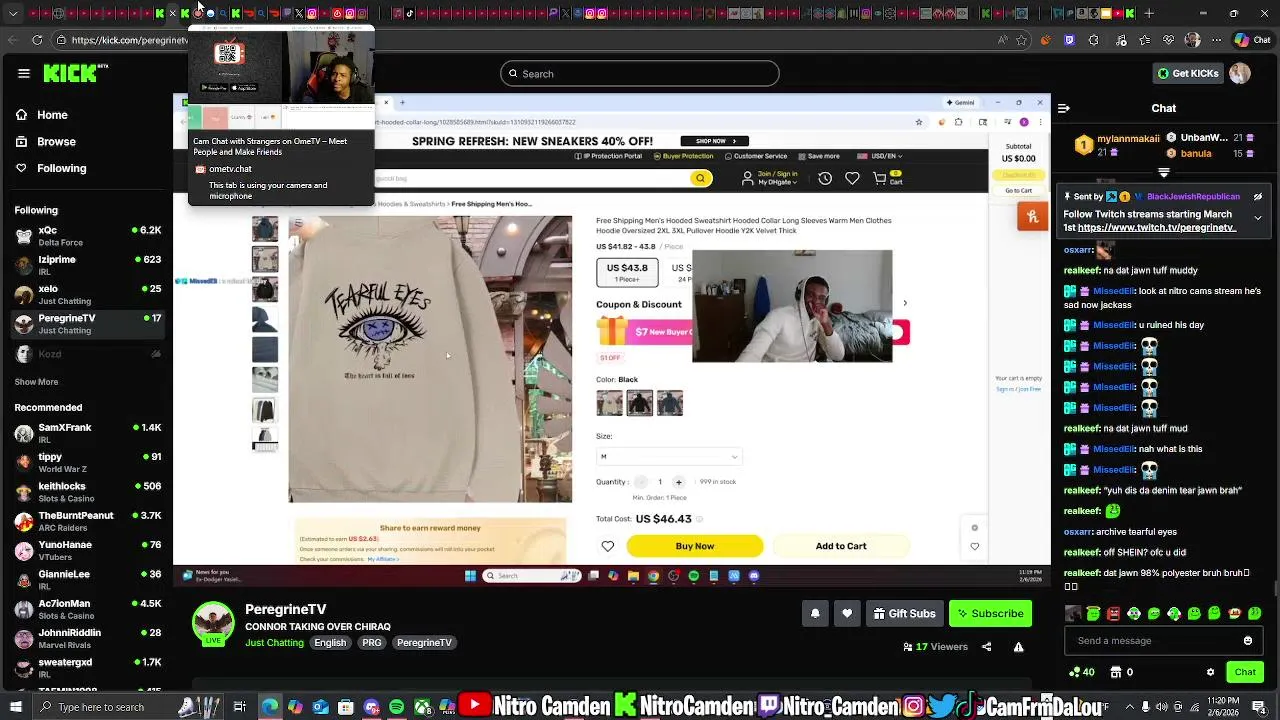Open the user profile avatar menu
Image resolution: width=1280 pixels, height=720 pixels.
tap(1240, 73)
